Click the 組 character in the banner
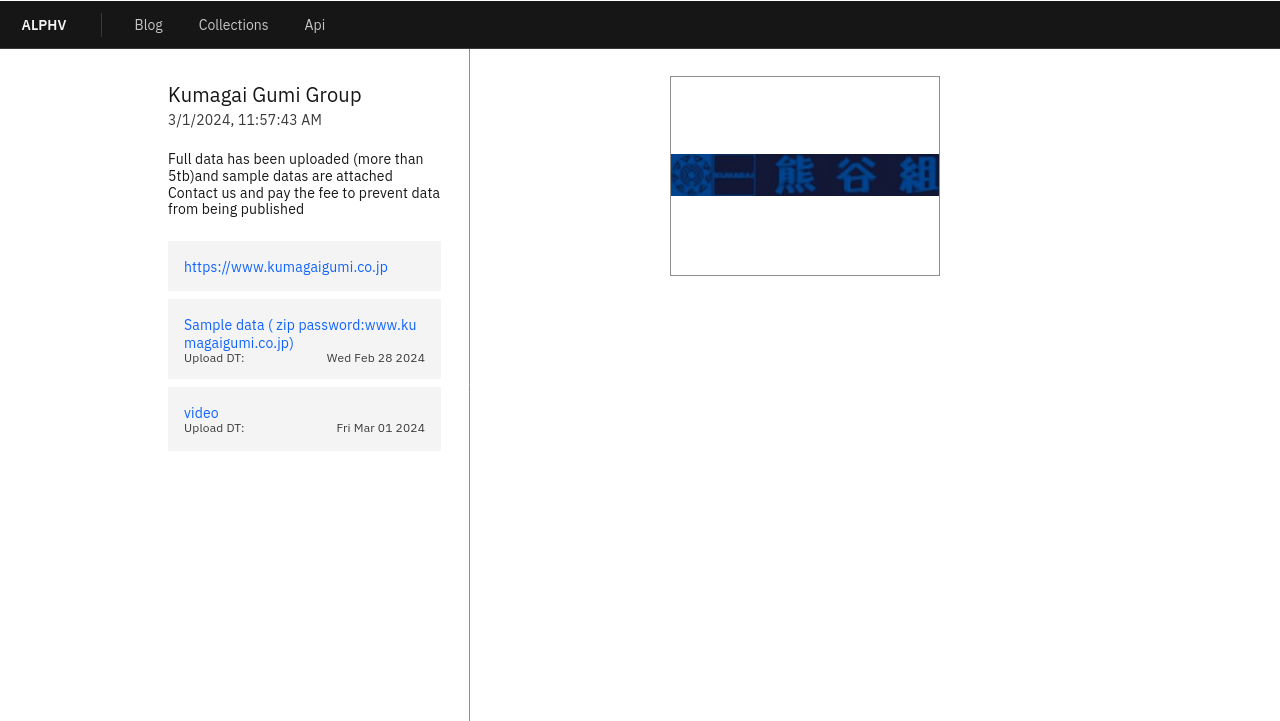Image resolution: width=1280 pixels, height=721 pixels. (x=918, y=175)
